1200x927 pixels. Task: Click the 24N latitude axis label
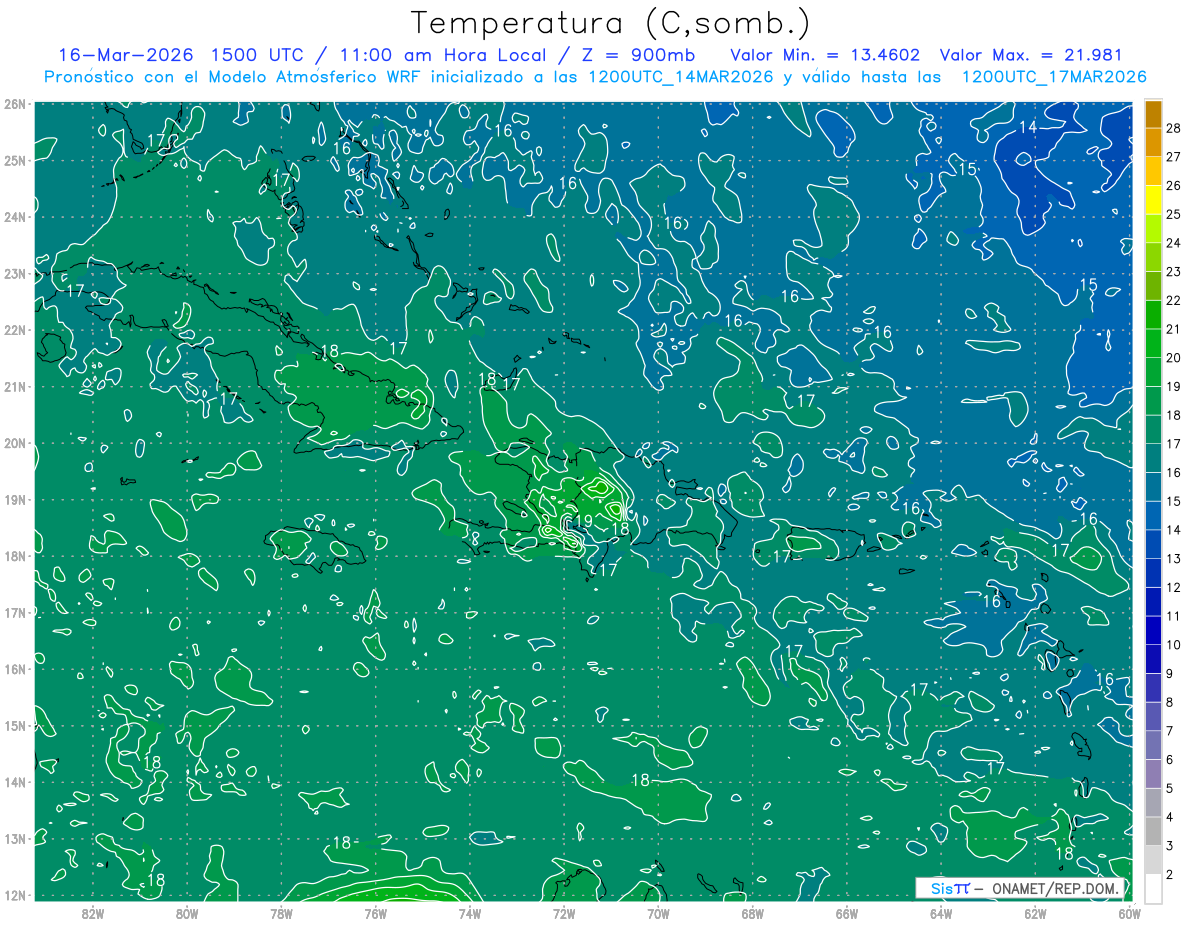[x=15, y=217]
